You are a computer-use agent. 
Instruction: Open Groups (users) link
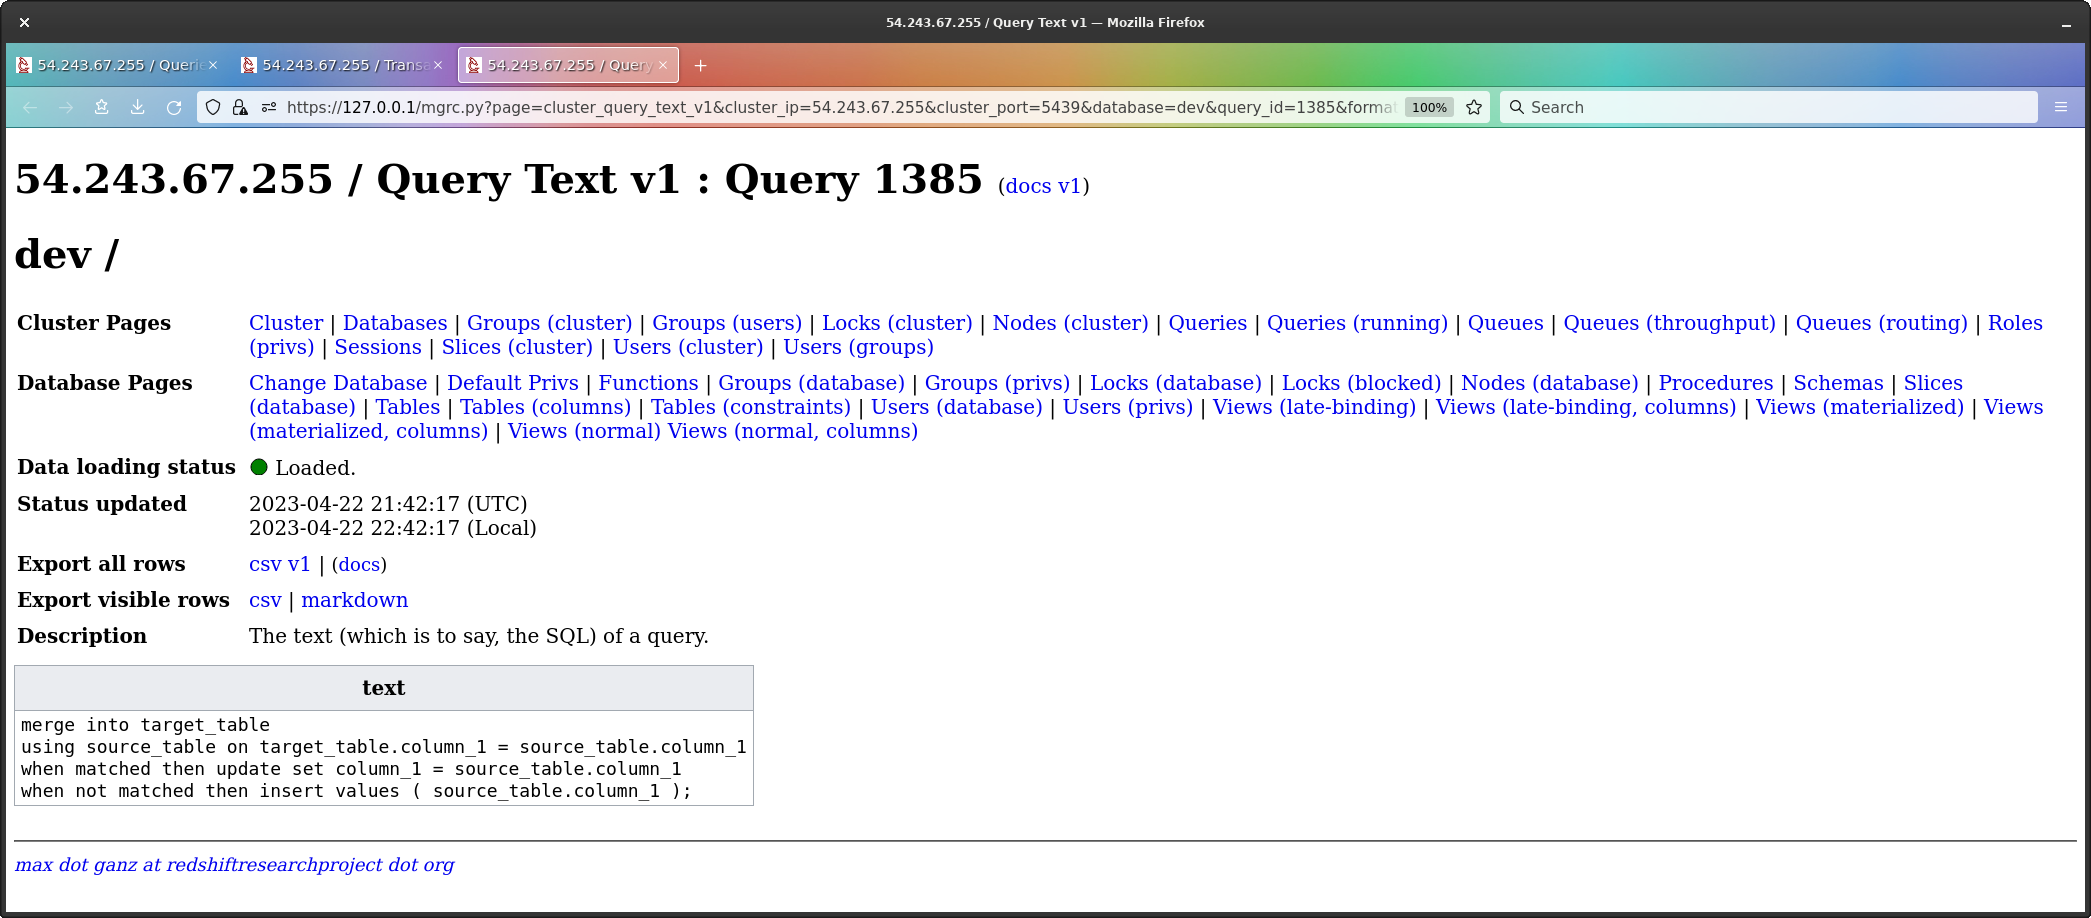coord(727,323)
